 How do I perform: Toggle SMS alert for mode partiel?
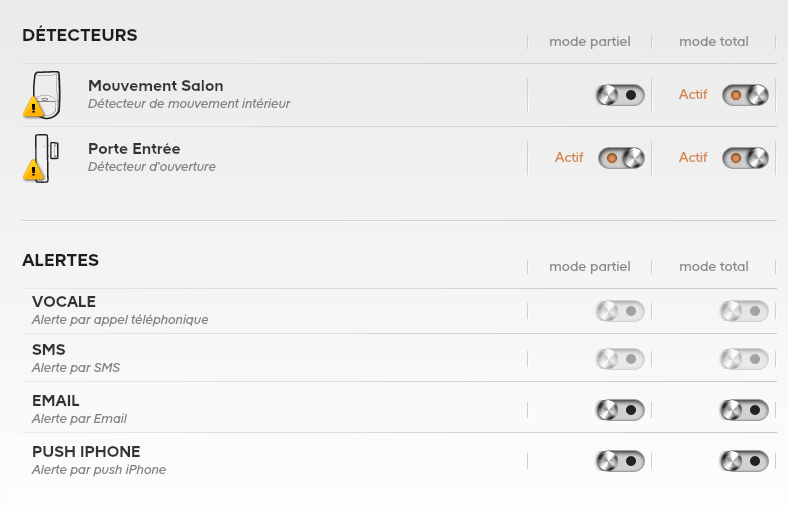pos(621,359)
